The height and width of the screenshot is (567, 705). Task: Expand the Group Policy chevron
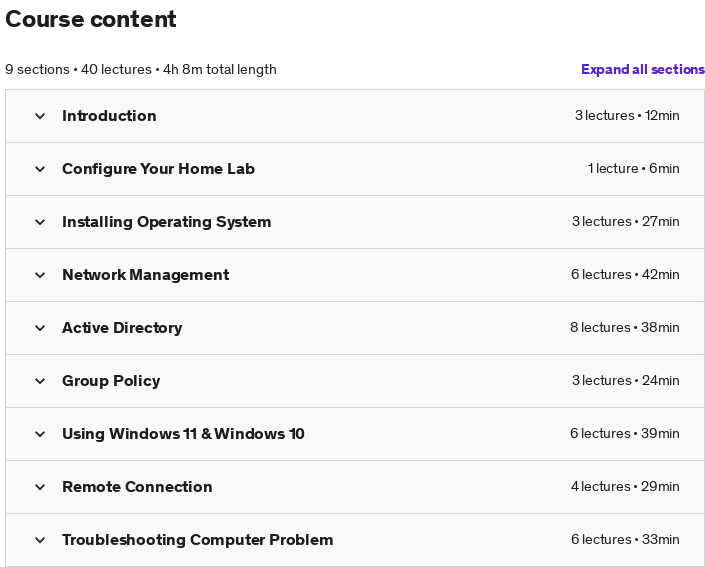pos(40,381)
